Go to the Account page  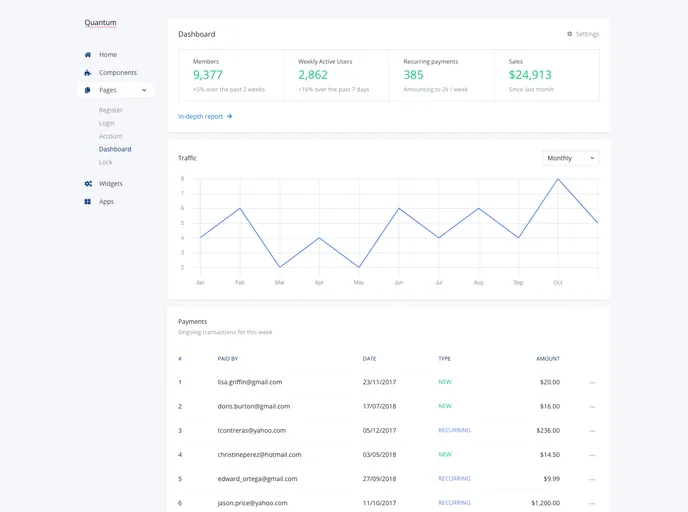click(x=111, y=136)
